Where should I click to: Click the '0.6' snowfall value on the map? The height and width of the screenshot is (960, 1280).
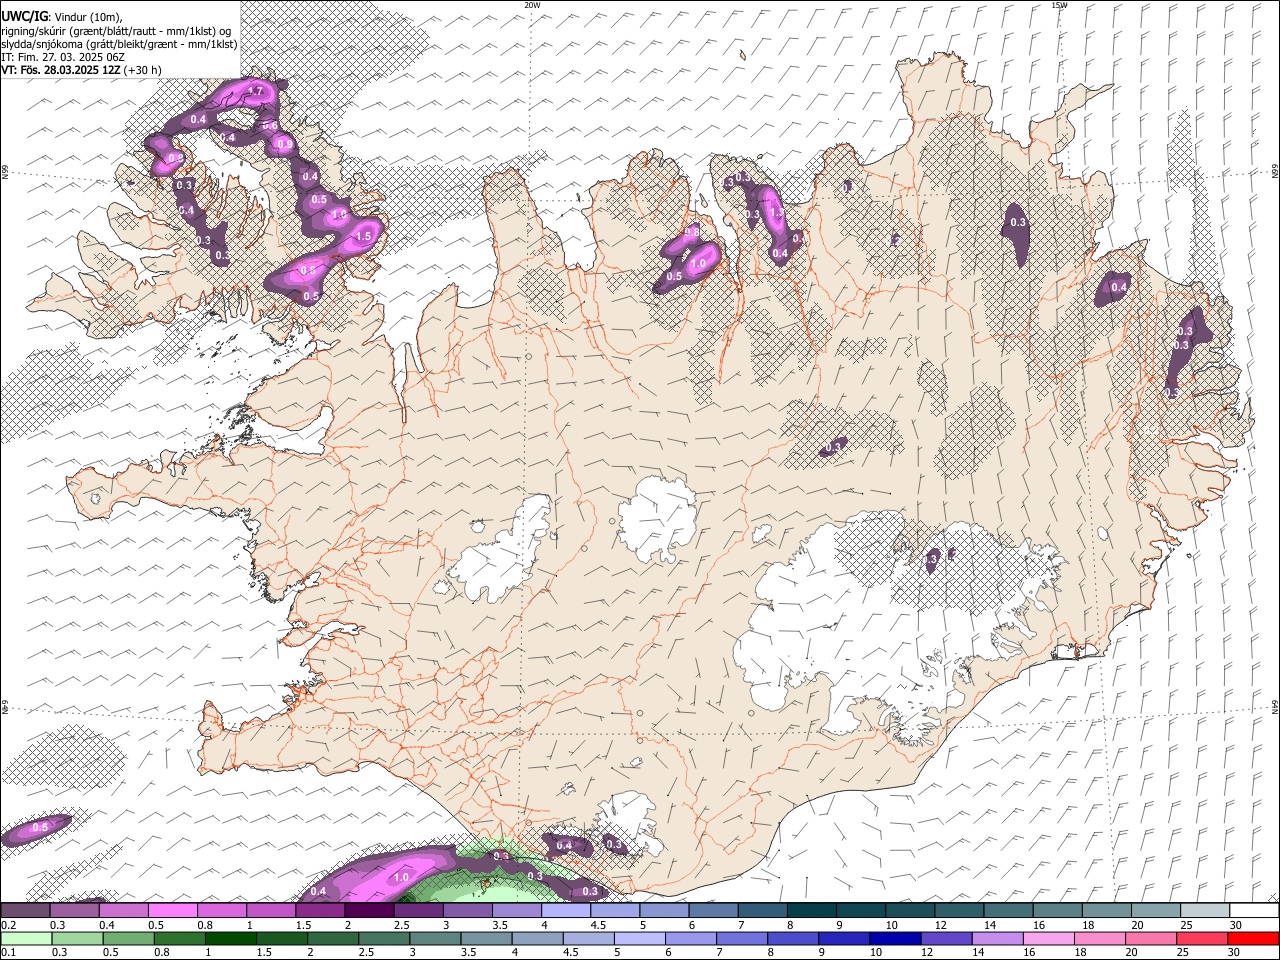(x=270, y=126)
